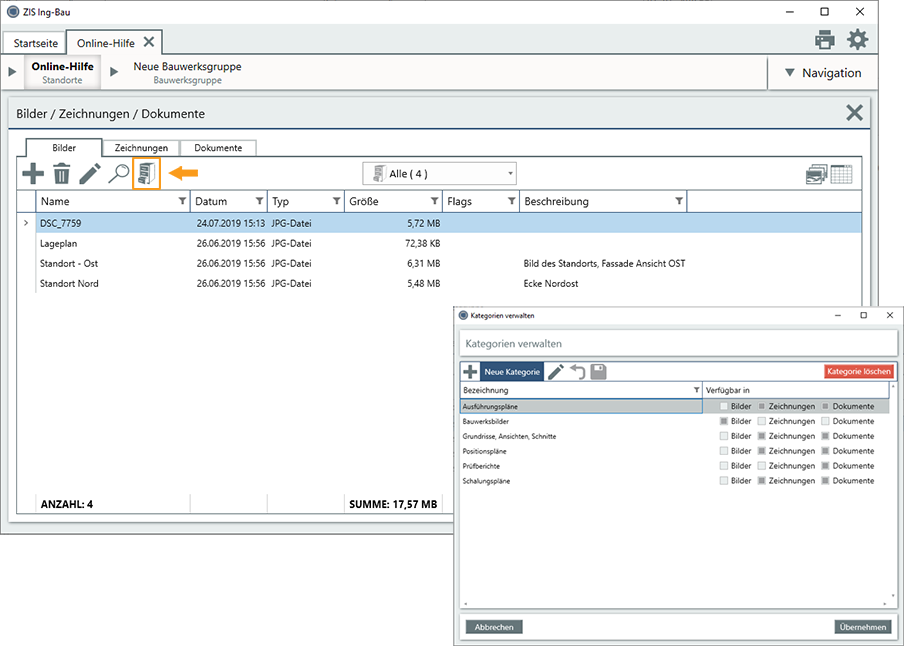
Task: Toggle Bilder checkbox for Ausführungspläne
Action: tap(724, 407)
